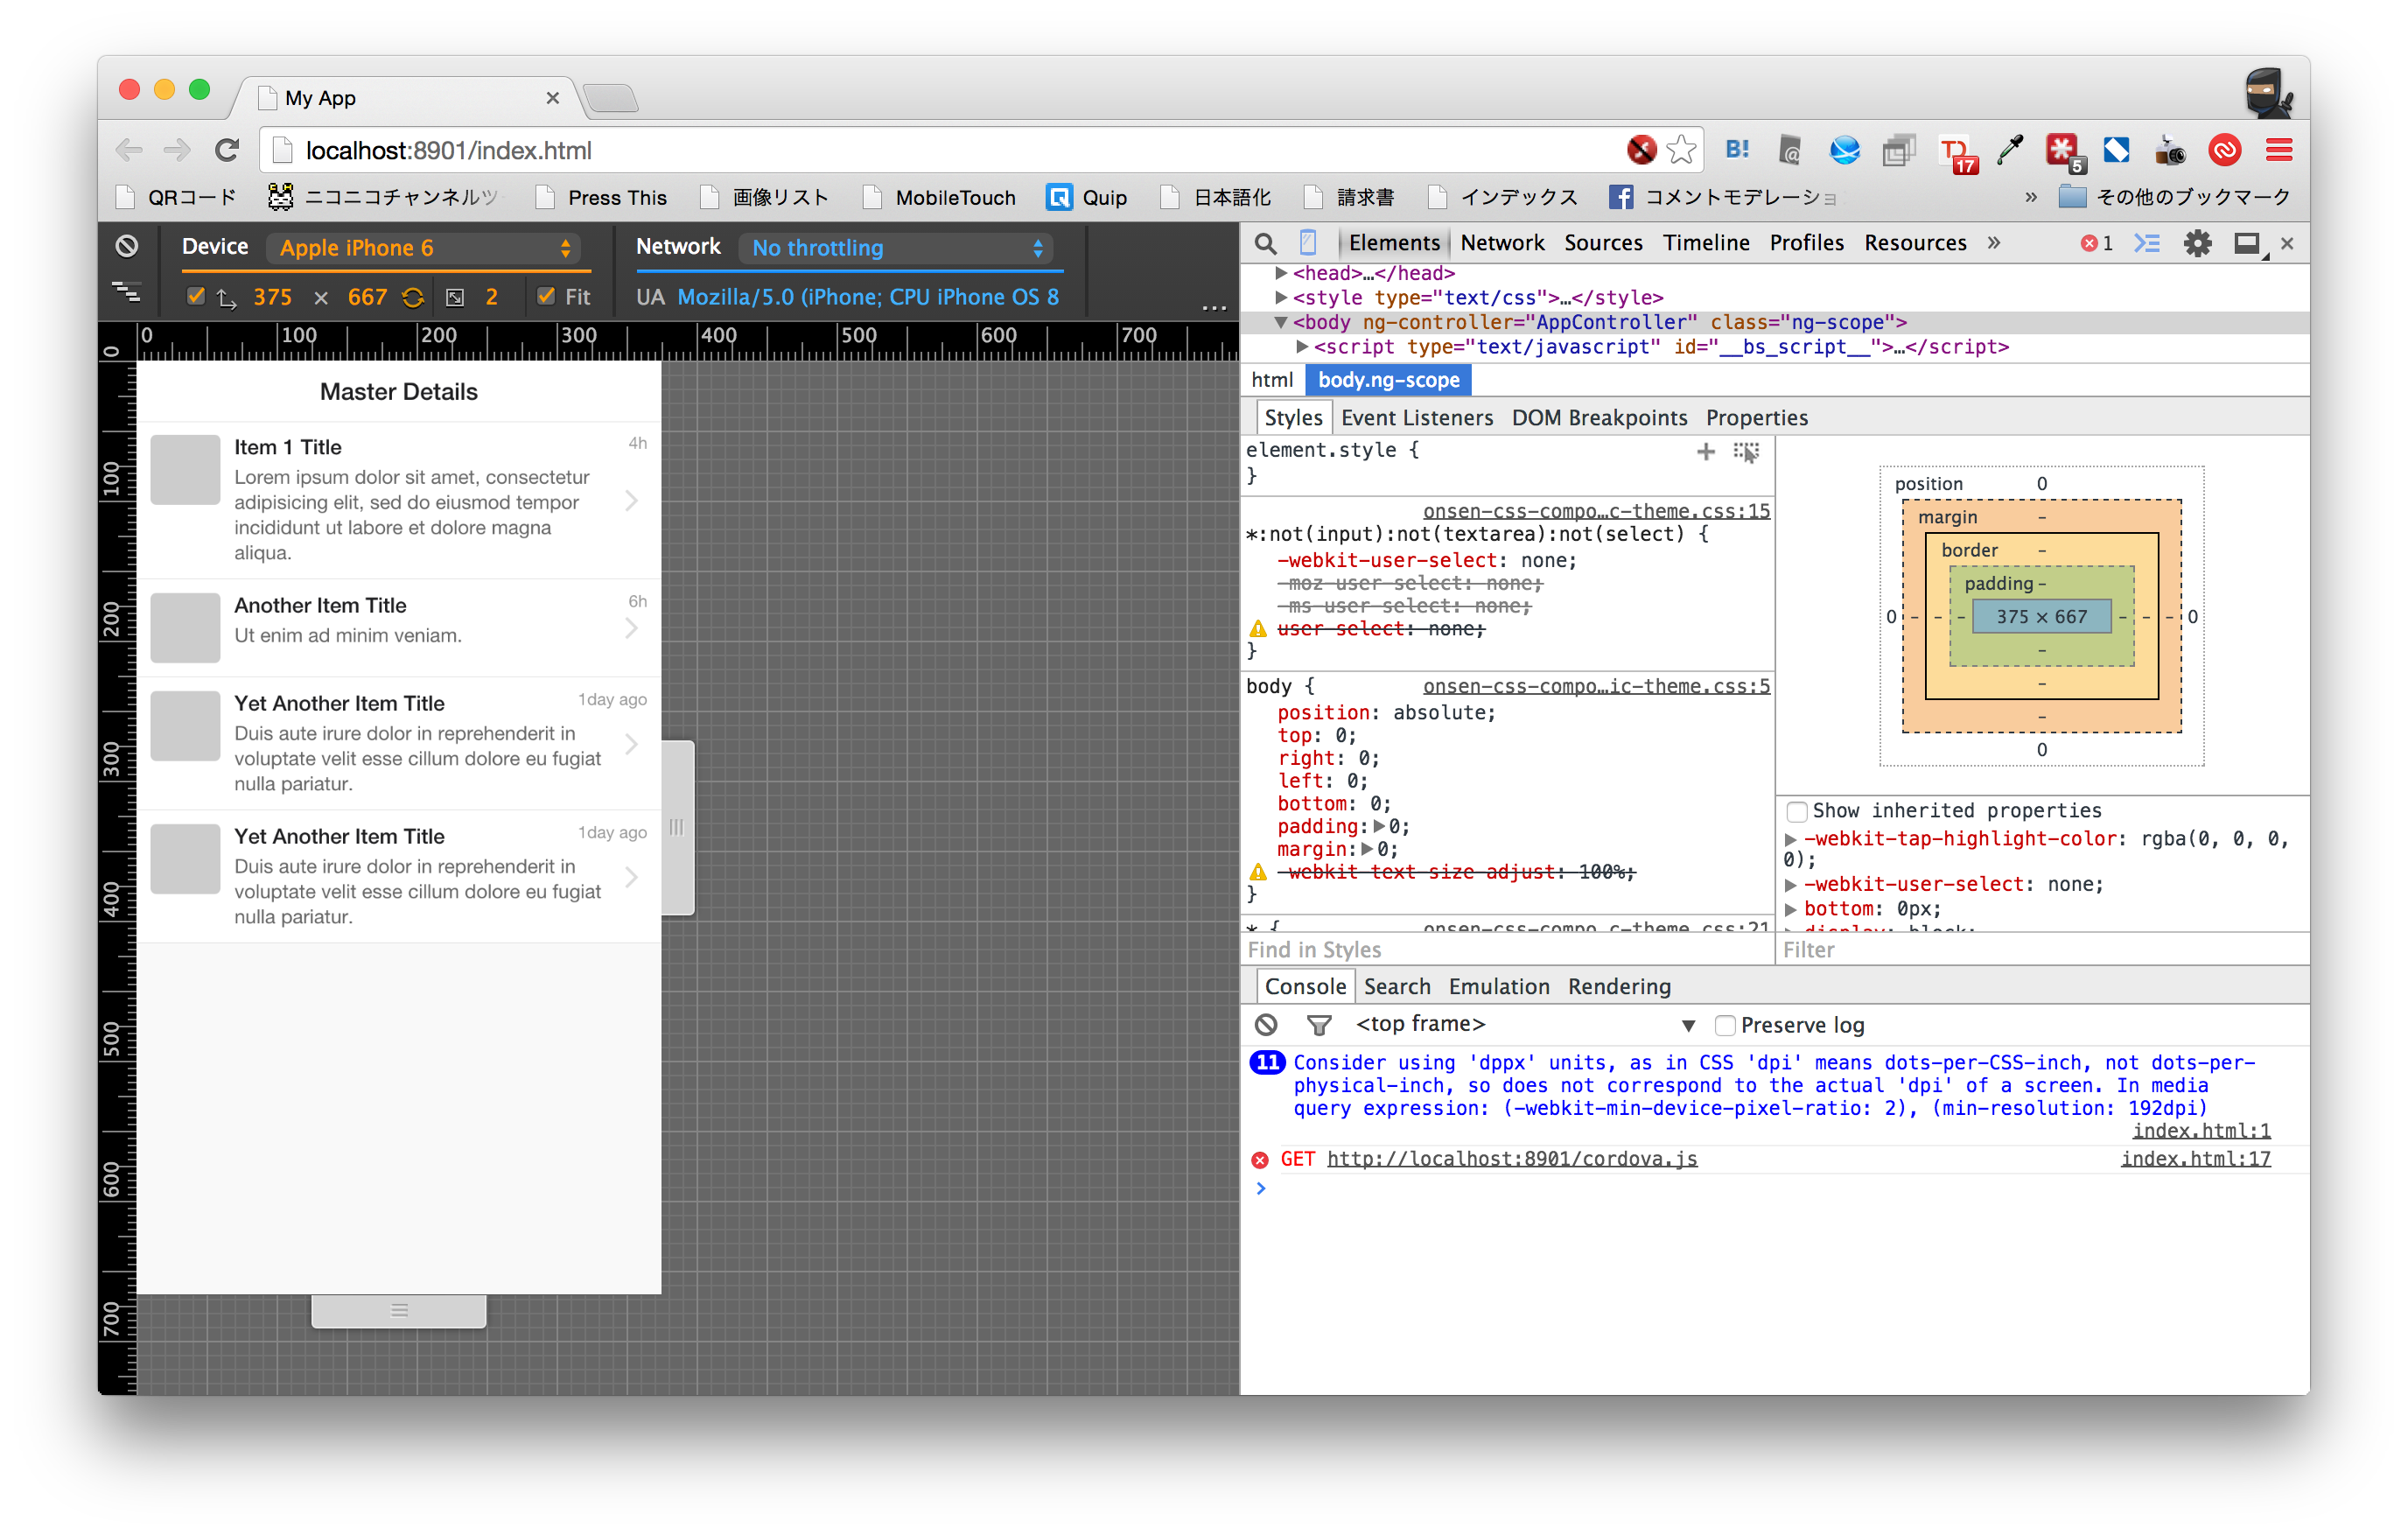Click the viewport bottom resize handle
The image size is (2408, 1535).
(399, 1310)
